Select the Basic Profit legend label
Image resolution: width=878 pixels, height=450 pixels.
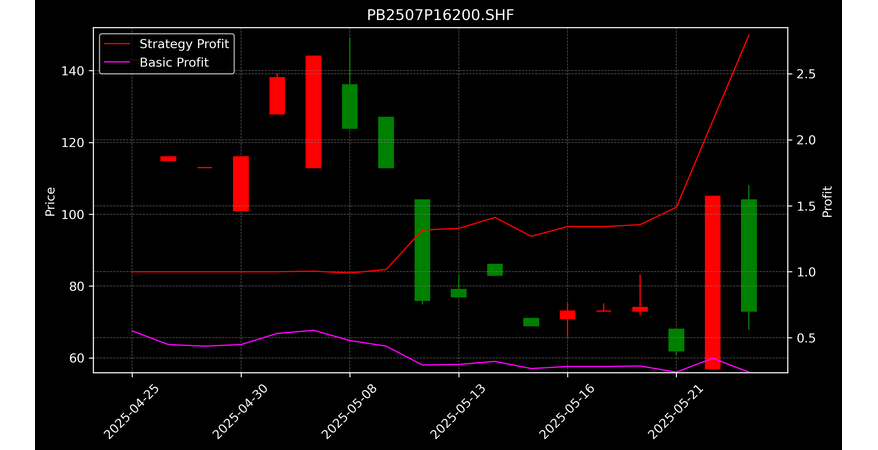pos(174,62)
